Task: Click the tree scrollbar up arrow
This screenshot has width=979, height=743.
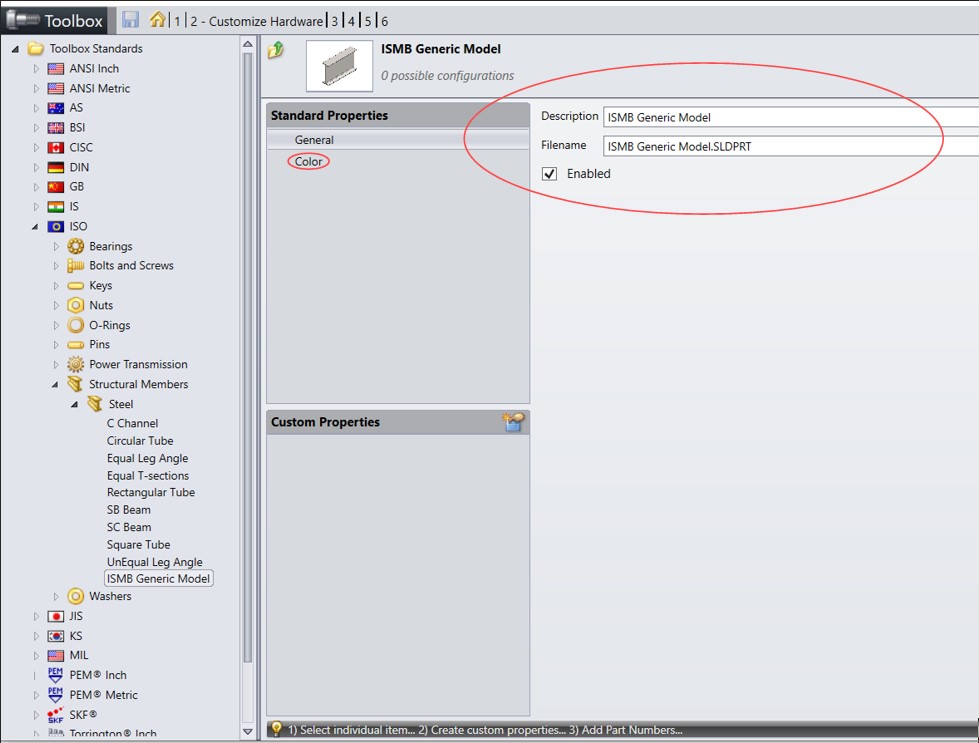Action: (248, 44)
